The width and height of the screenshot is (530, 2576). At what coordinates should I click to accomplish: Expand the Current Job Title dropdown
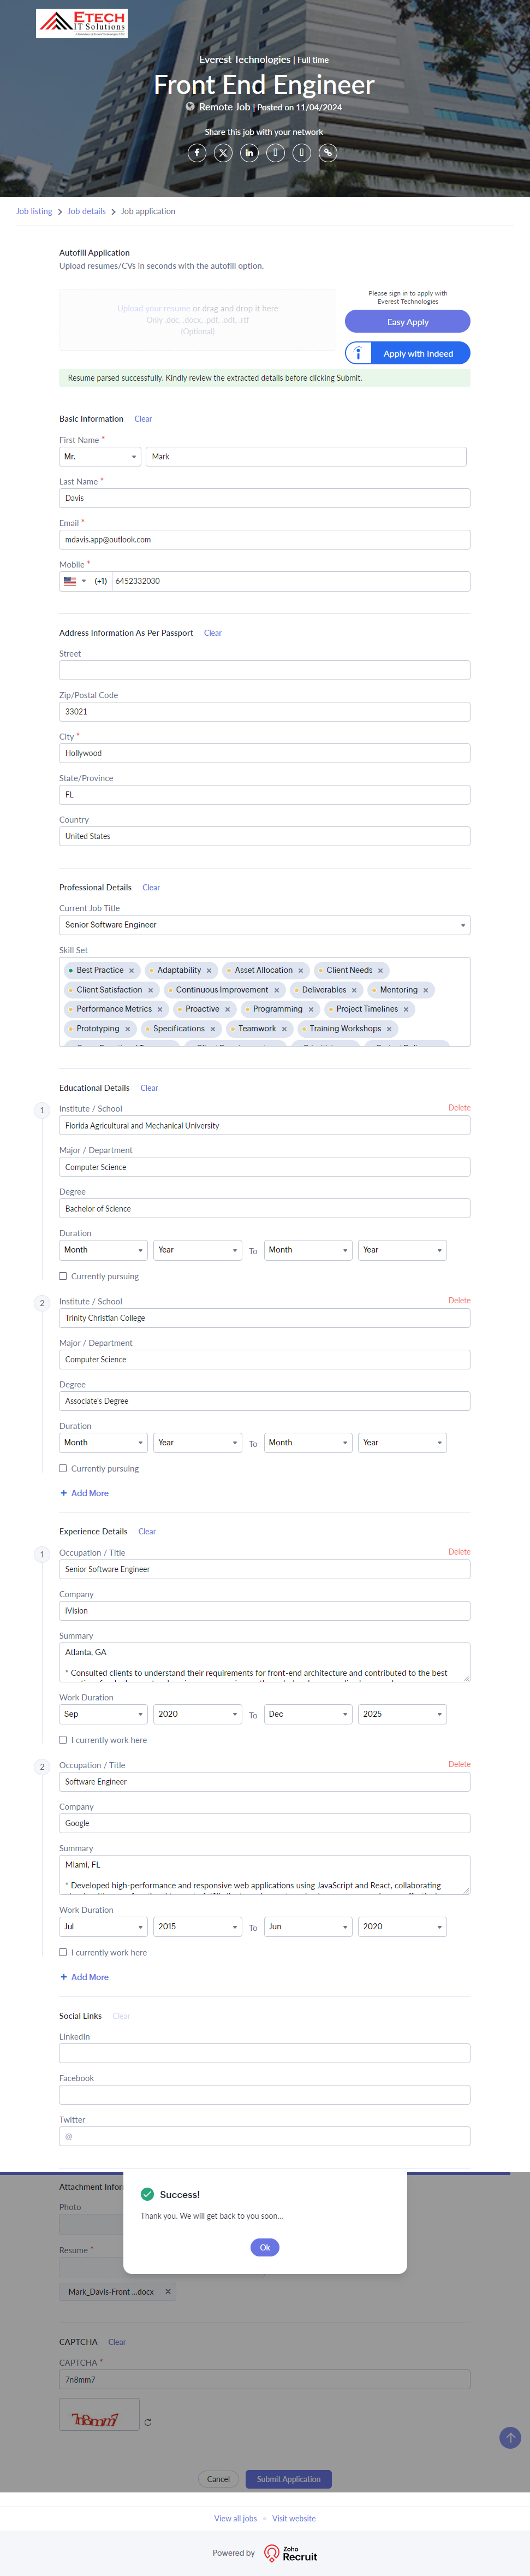point(264,925)
